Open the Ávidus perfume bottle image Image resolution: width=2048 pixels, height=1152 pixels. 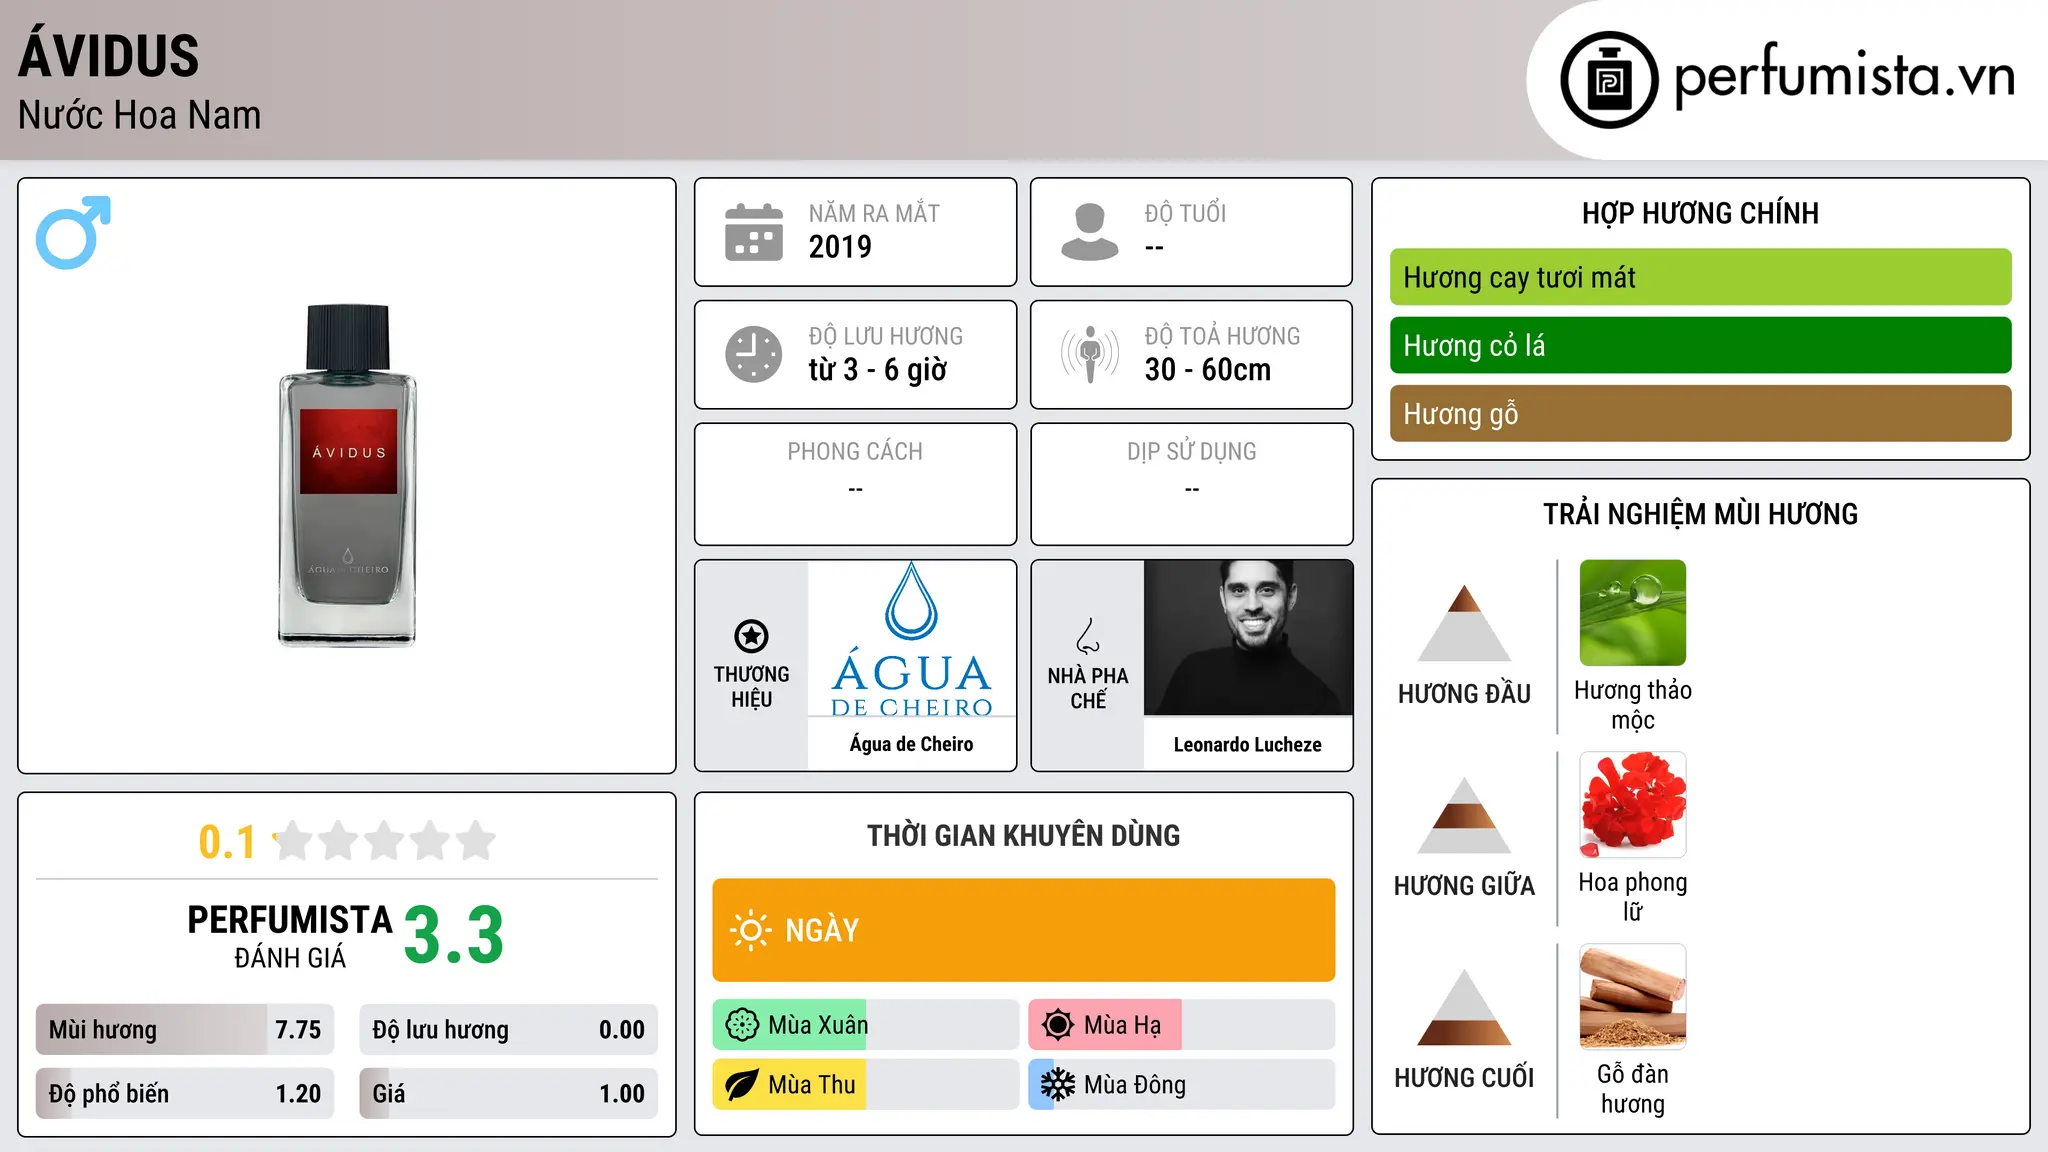[x=347, y=475]
